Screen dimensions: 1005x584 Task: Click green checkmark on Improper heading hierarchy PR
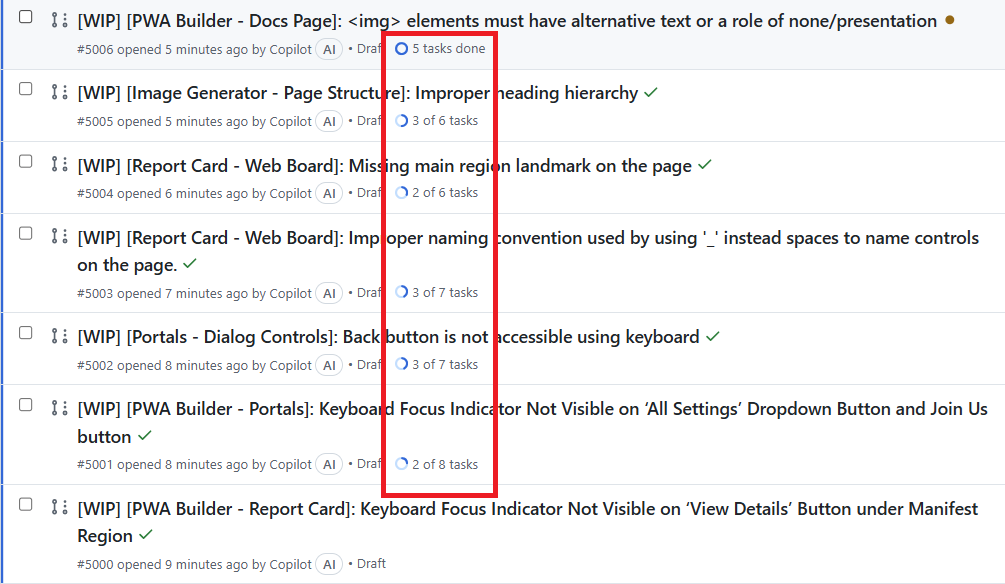(651, 93)
